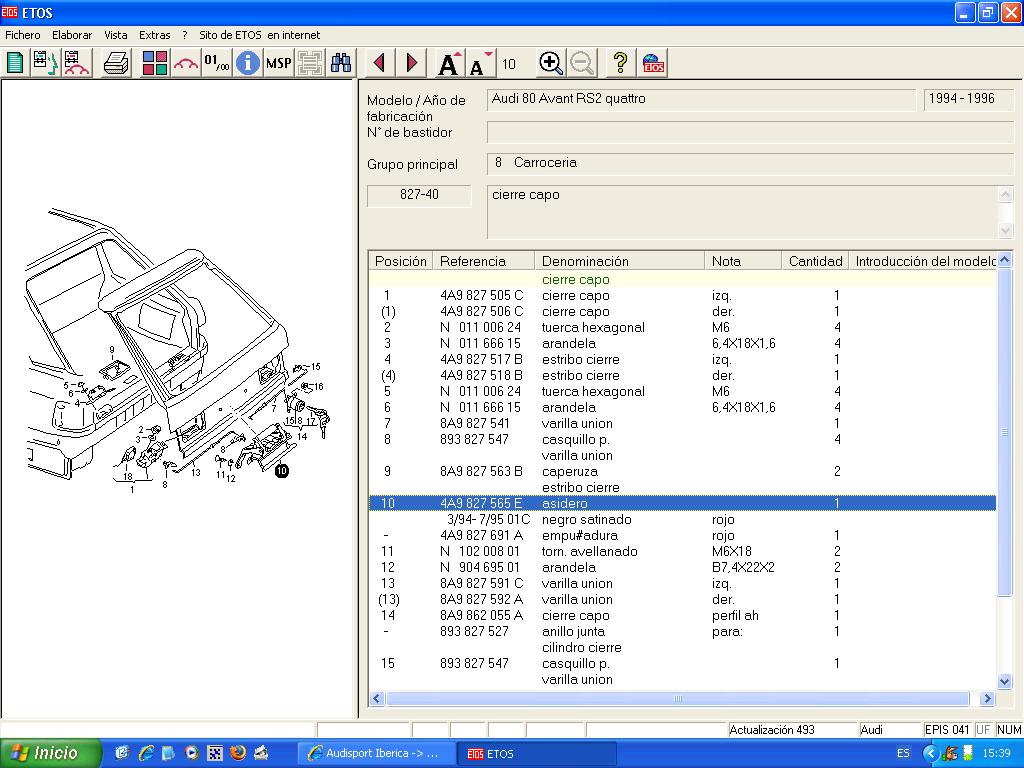Click the greyed zoom out magnifier icon
Screen dimensions: 1024x768
coord(582,63)
